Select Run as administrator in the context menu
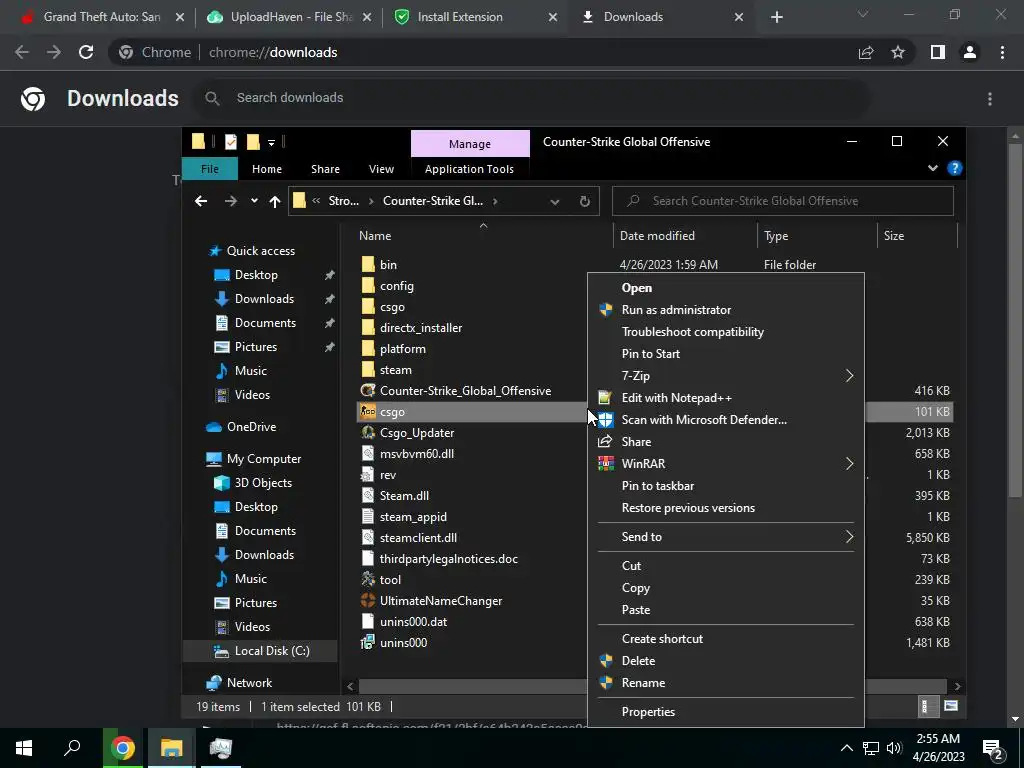Viewport: 1024px width, 768px height. [x=676, y=310]
